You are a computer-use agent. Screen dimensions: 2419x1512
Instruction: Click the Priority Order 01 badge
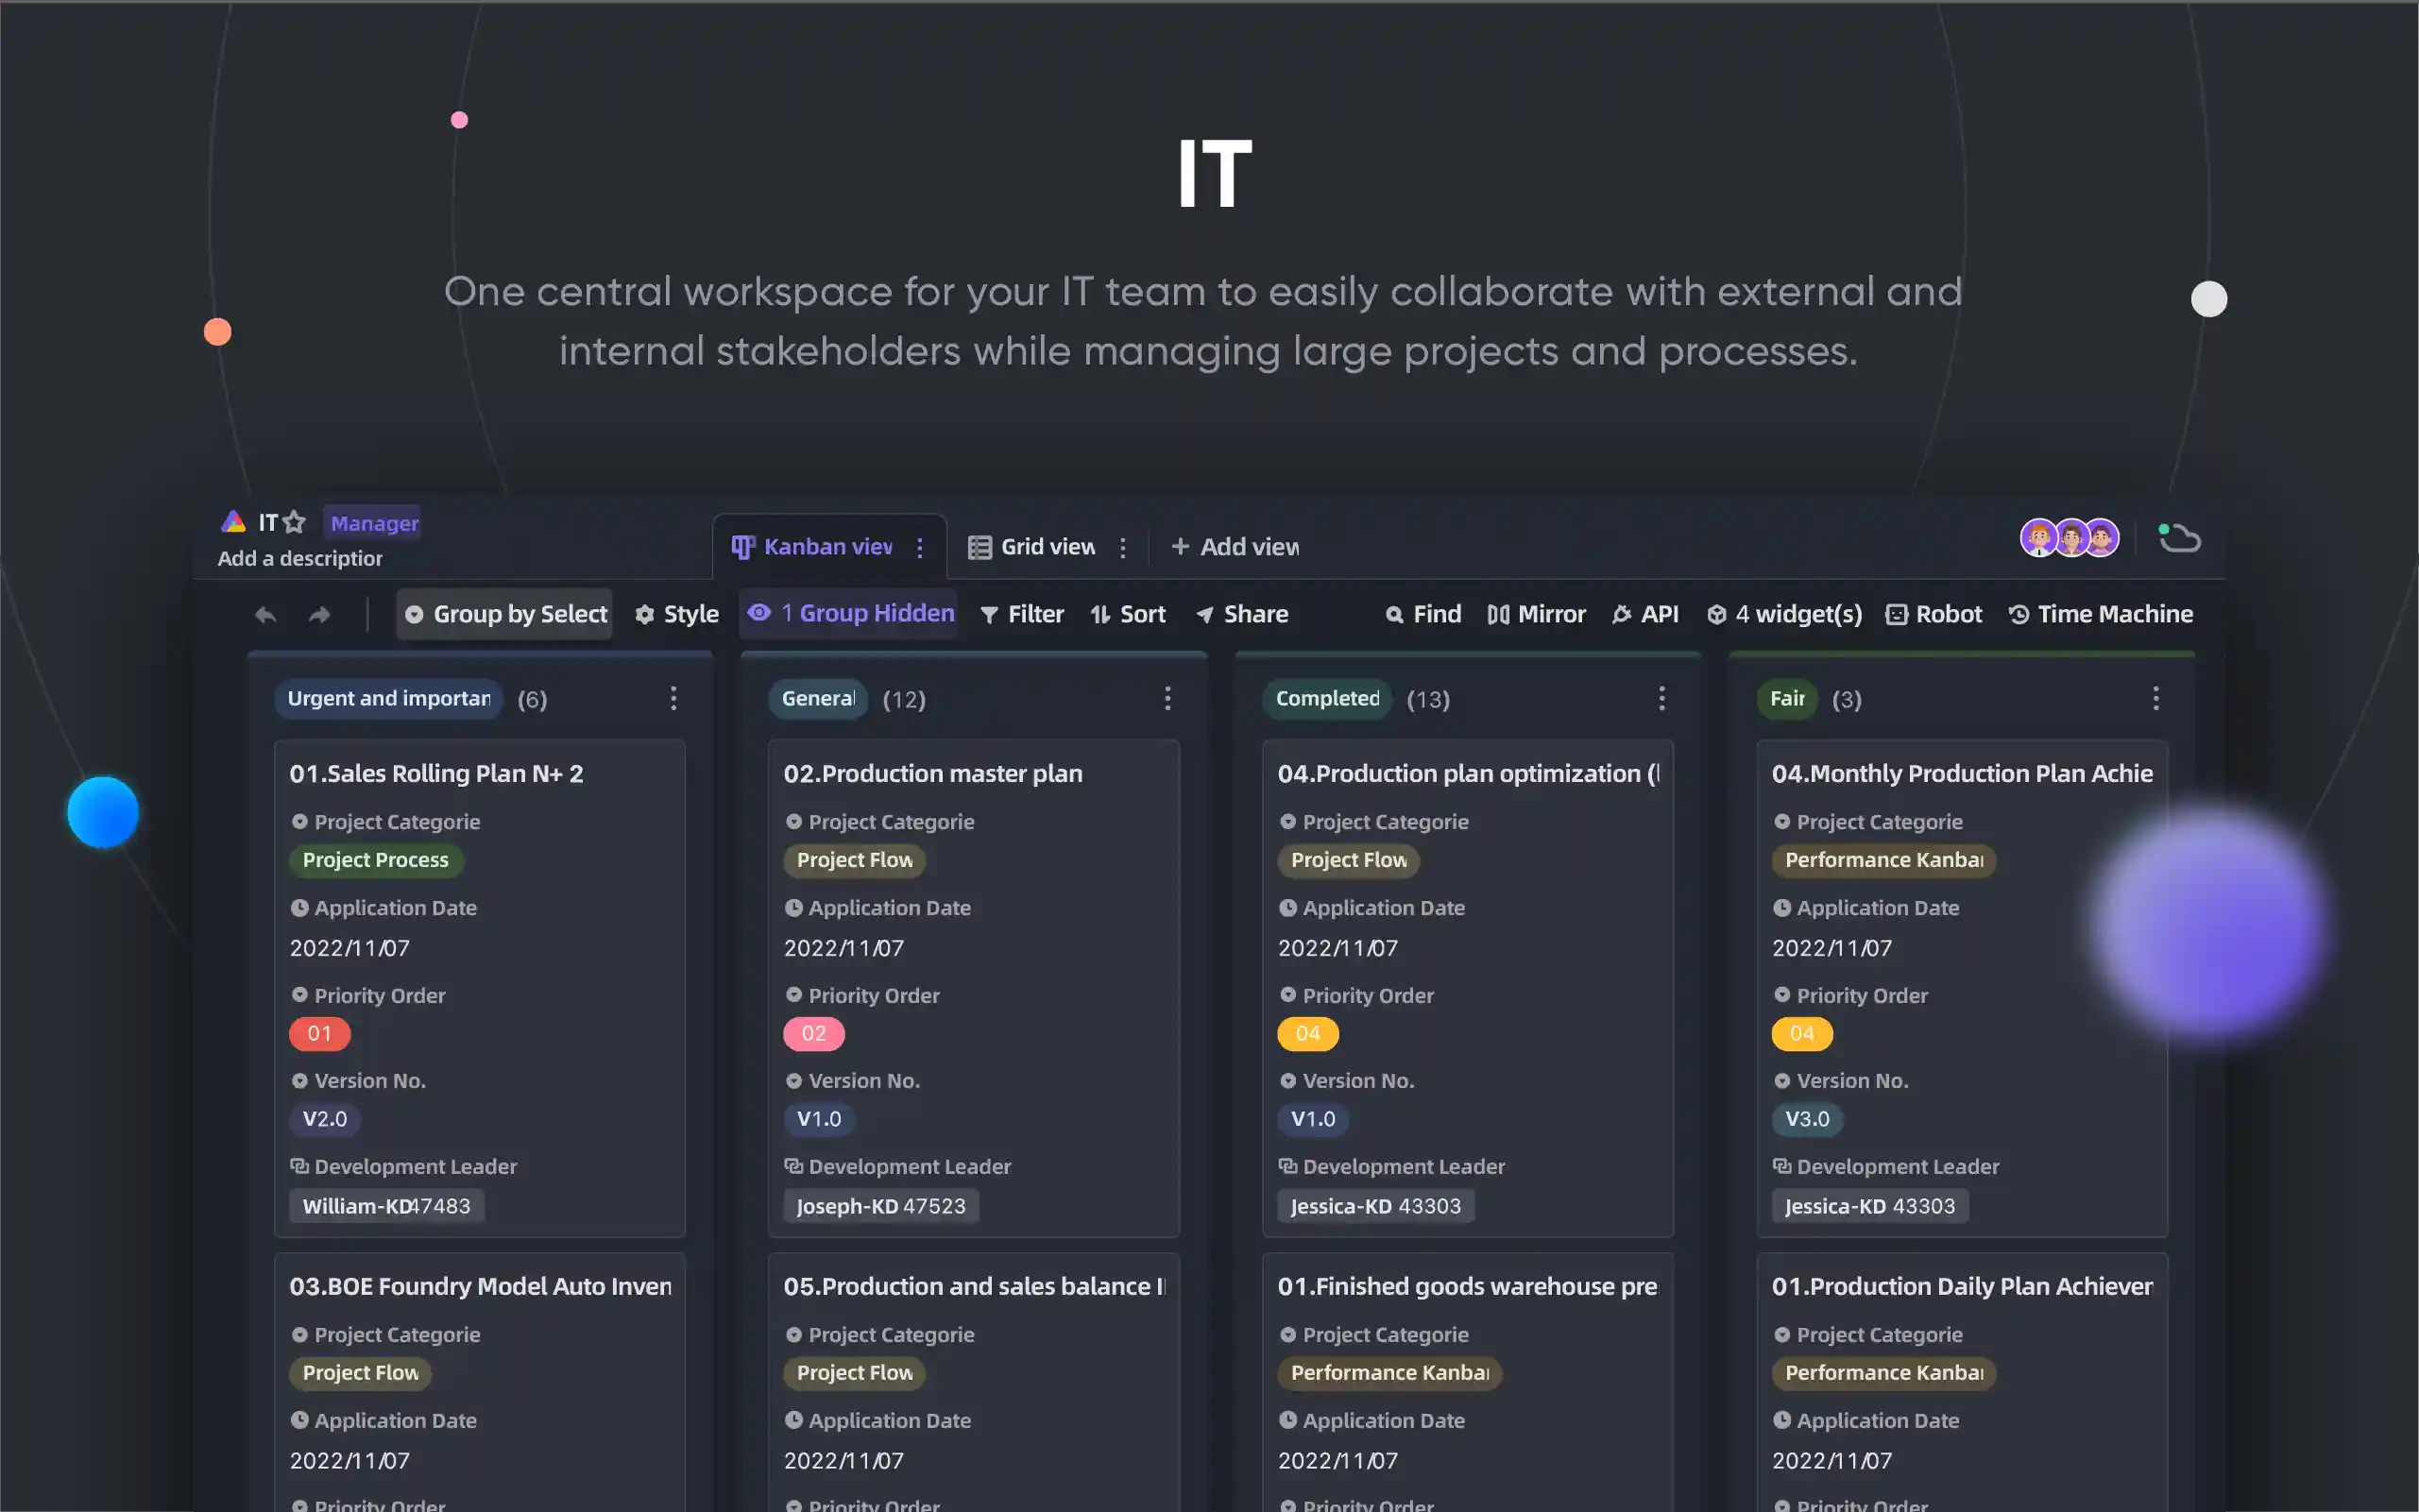319,1033
